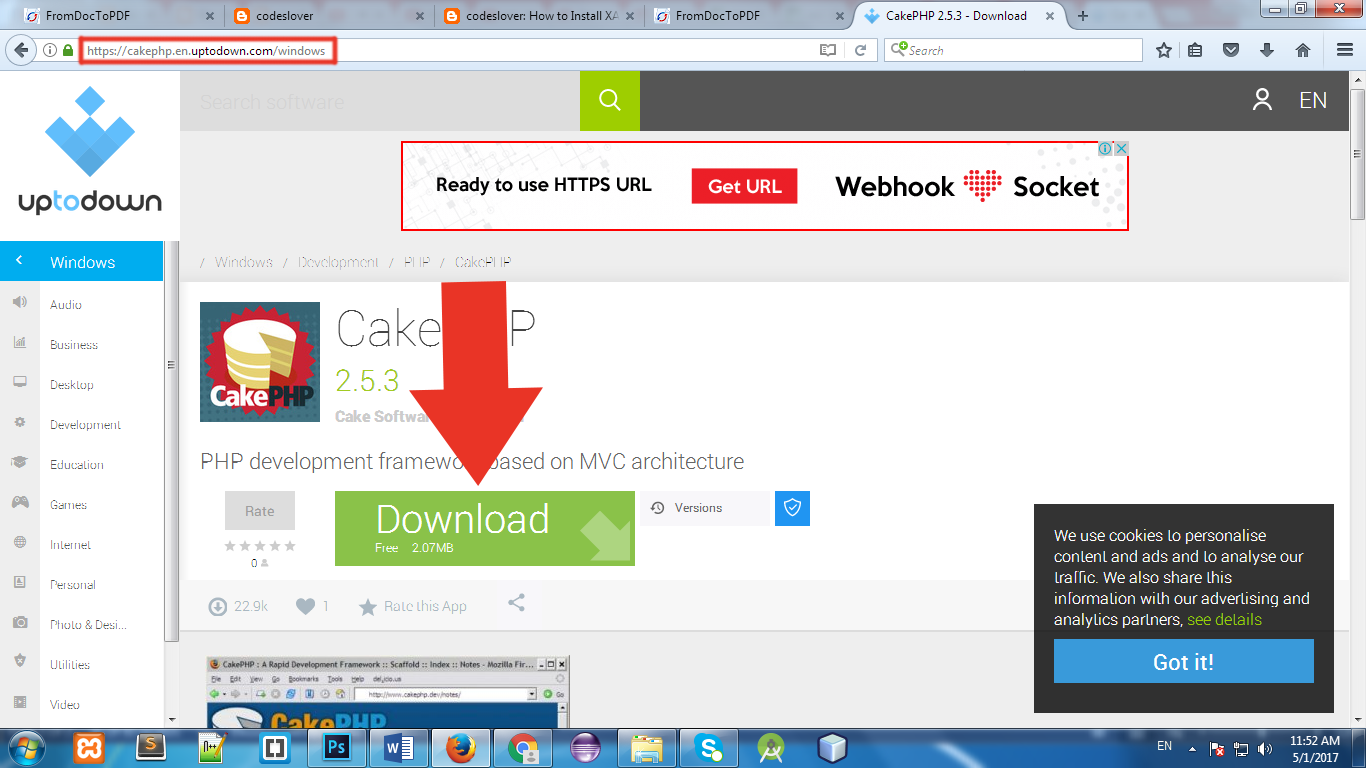The width and height of the screenshot is (1366, 768).
Task: Click the volume icon in system tray
Action: (1265, 748)
